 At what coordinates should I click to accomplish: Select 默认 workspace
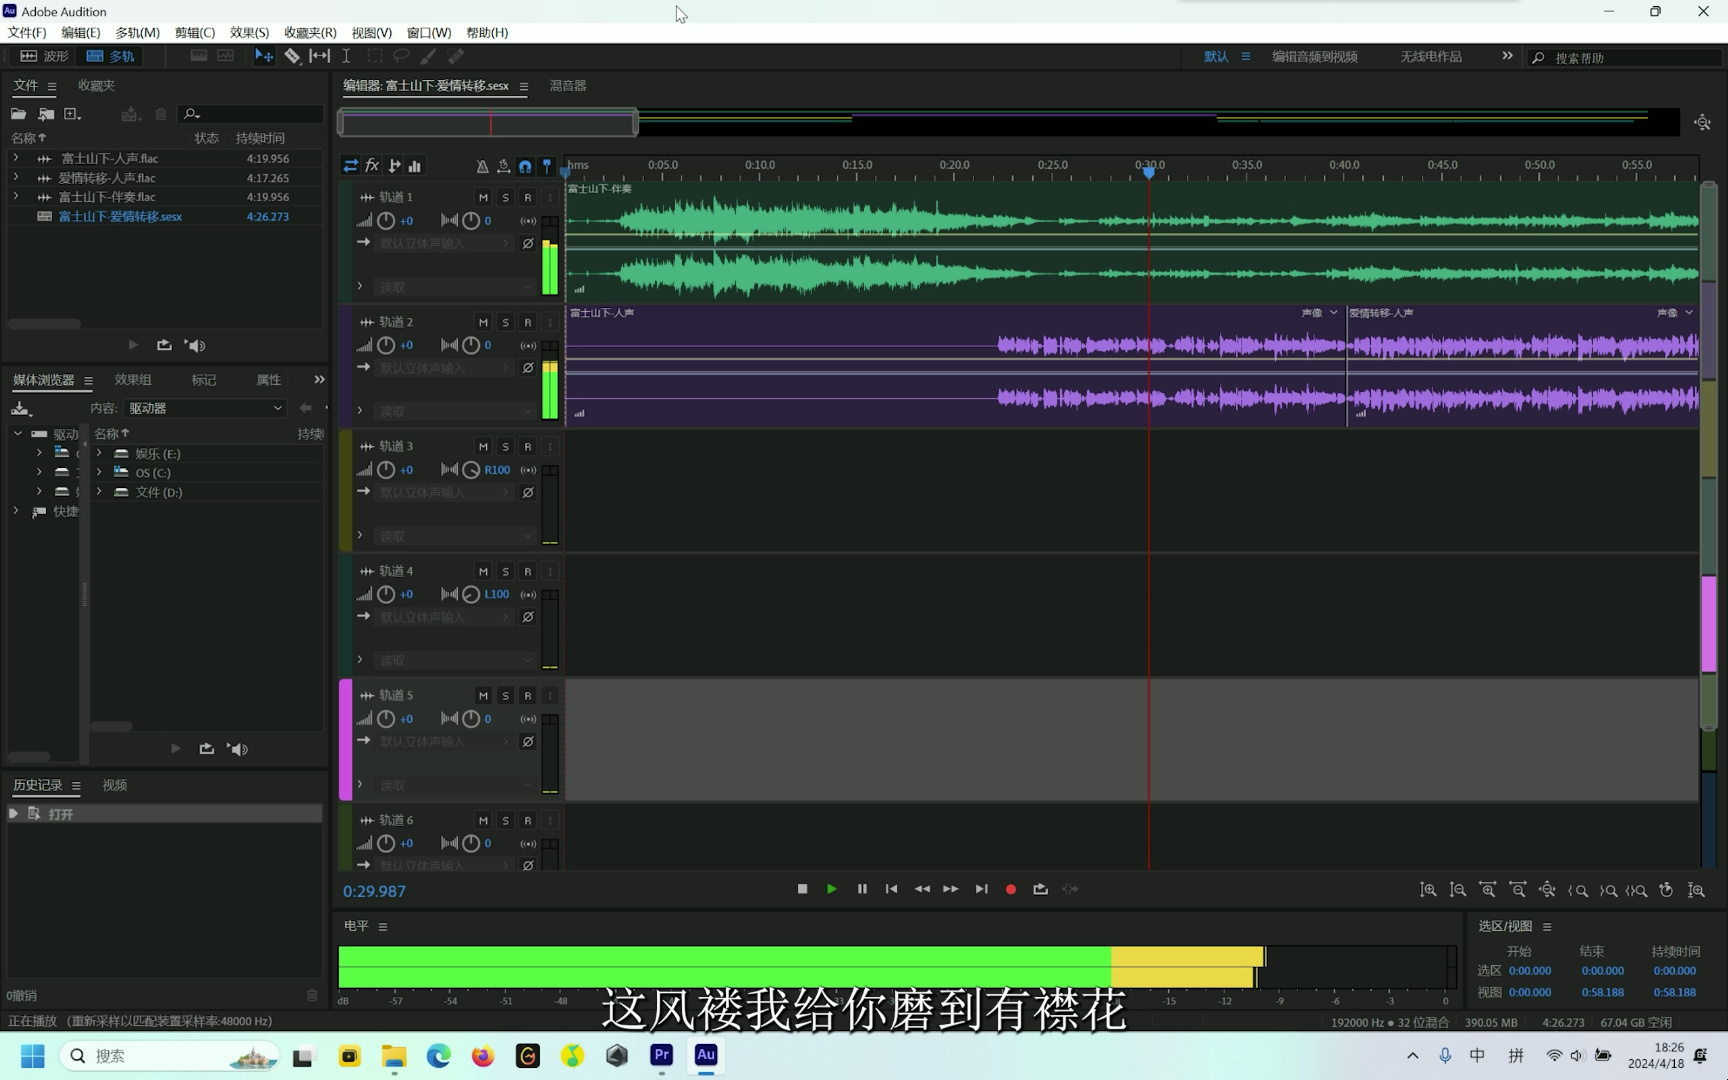pyautogui.click(x=1216, y=57)
